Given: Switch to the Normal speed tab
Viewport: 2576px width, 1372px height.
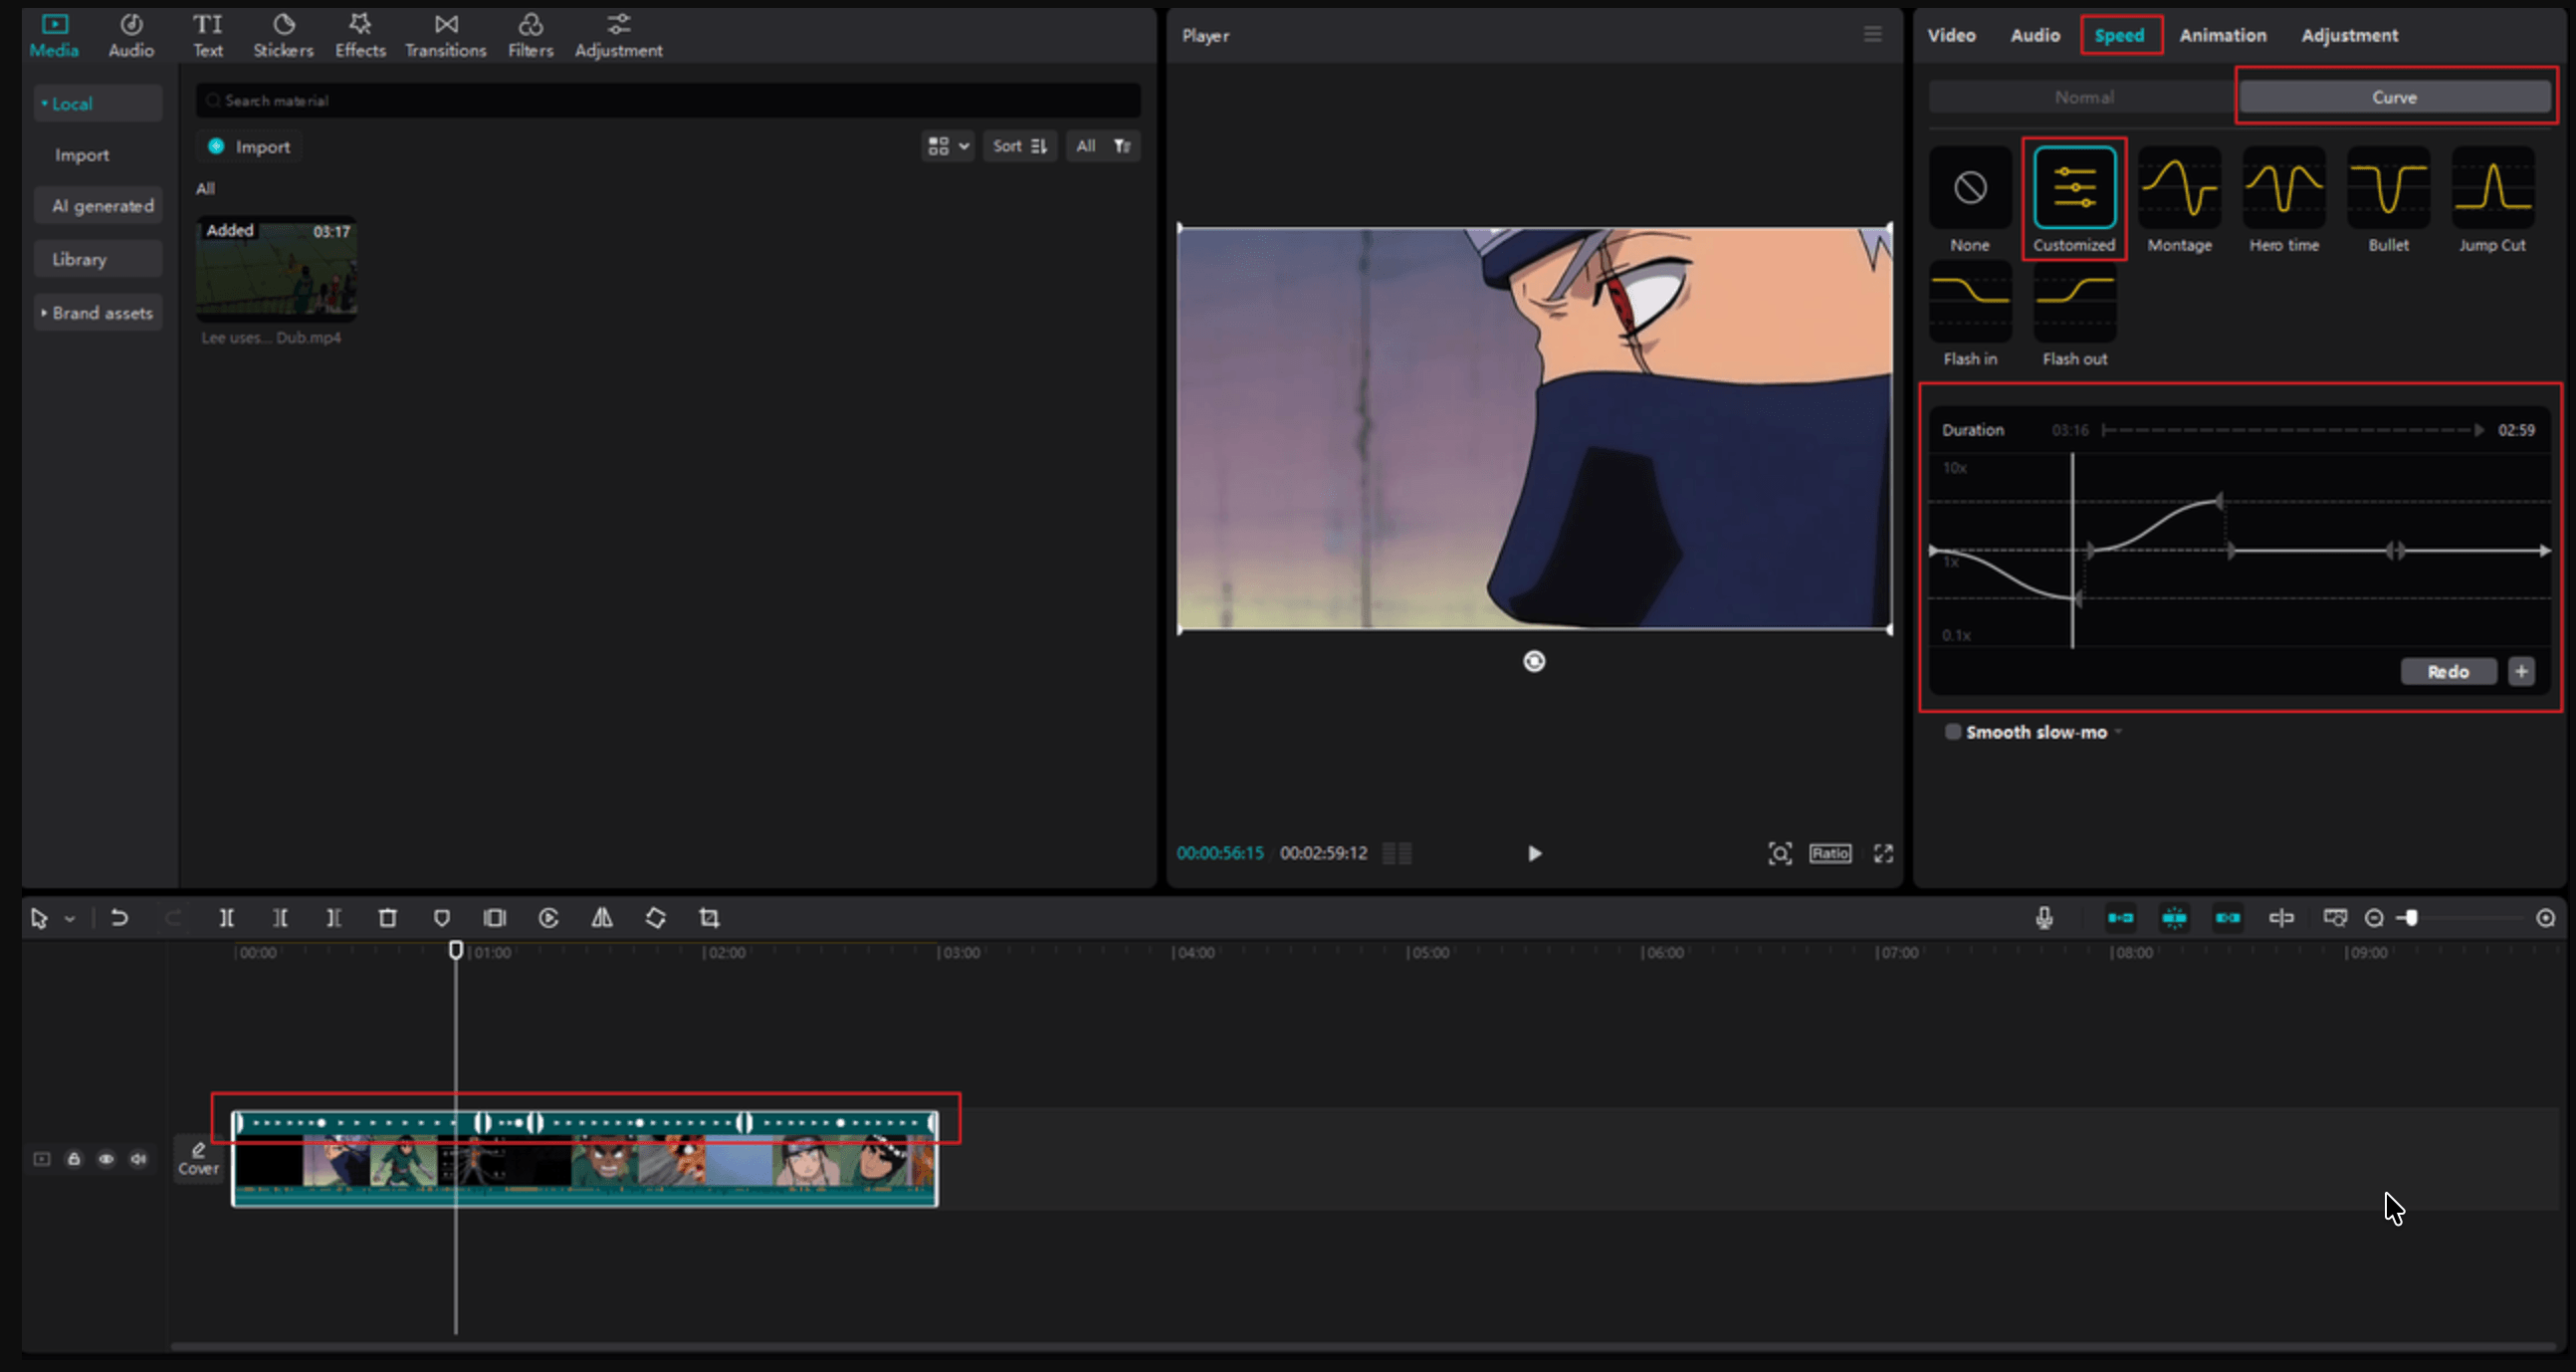Looking at the screenshot, I should [x=2084, y=97].
